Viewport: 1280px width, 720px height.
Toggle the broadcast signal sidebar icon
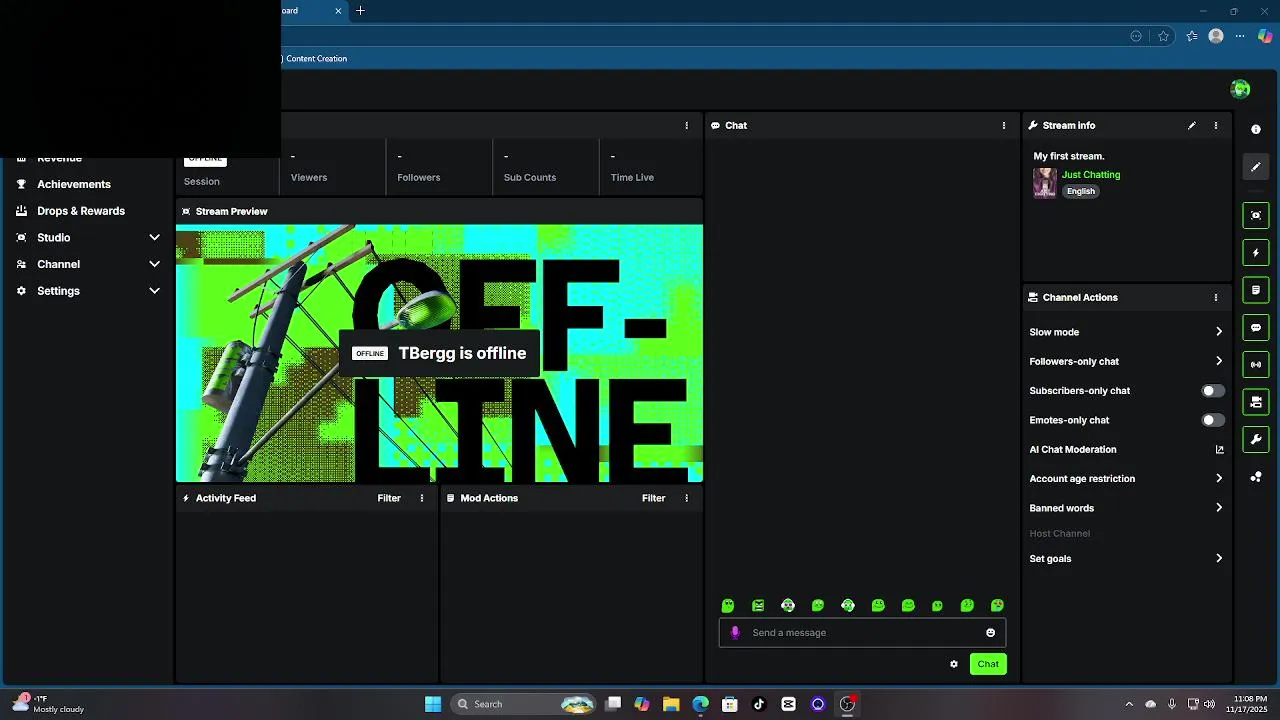point(1256,364)
